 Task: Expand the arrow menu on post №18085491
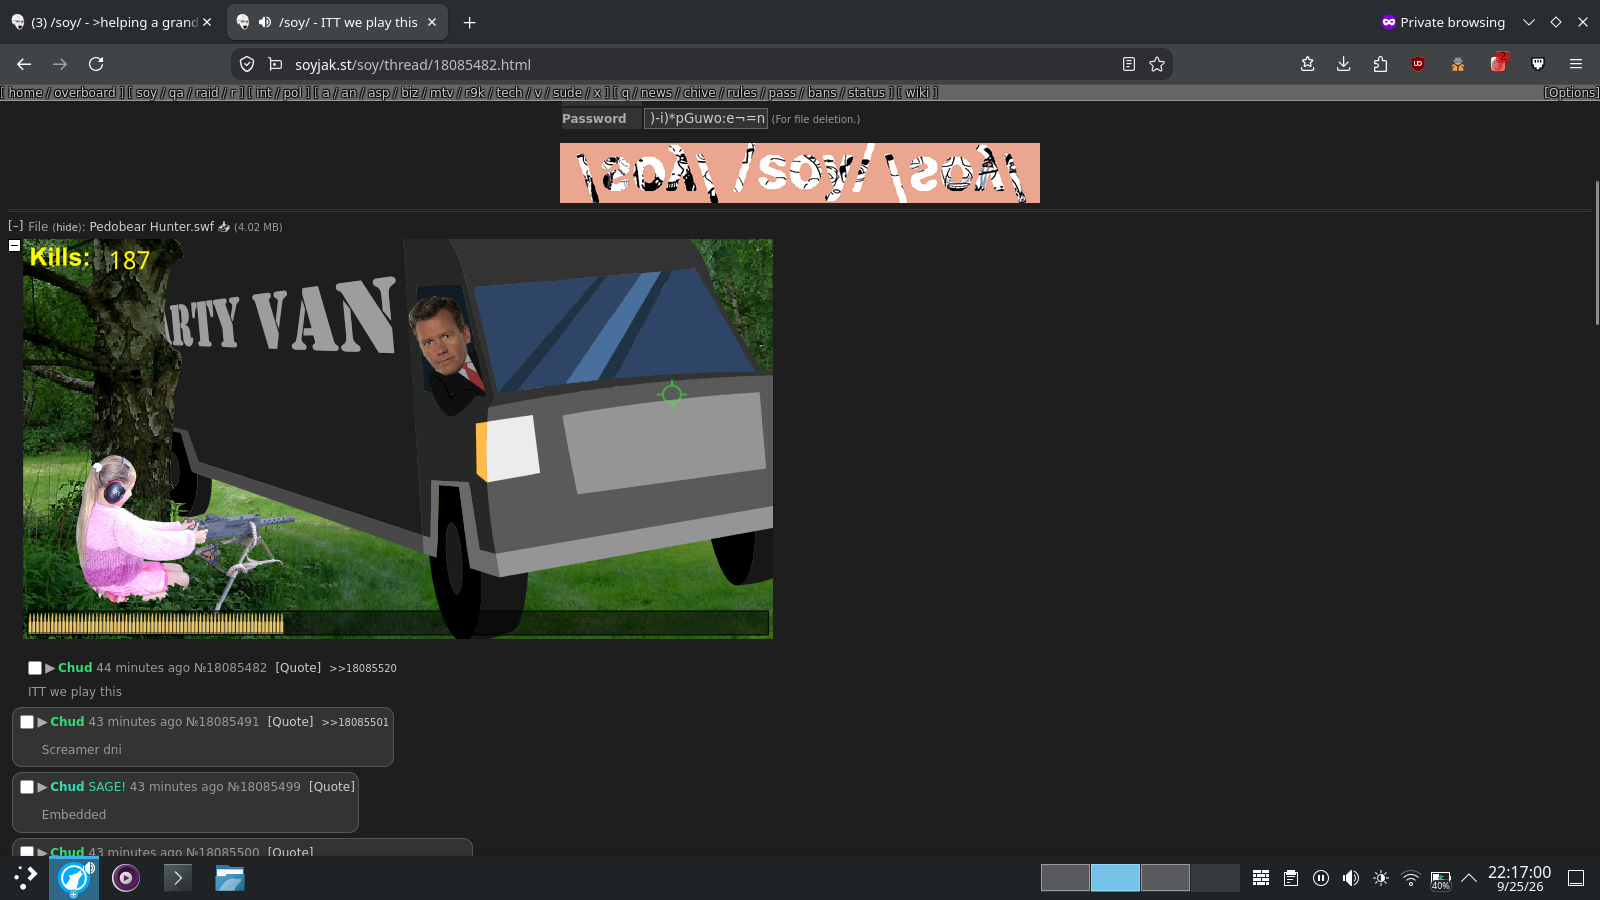click(x=42, y=722)
